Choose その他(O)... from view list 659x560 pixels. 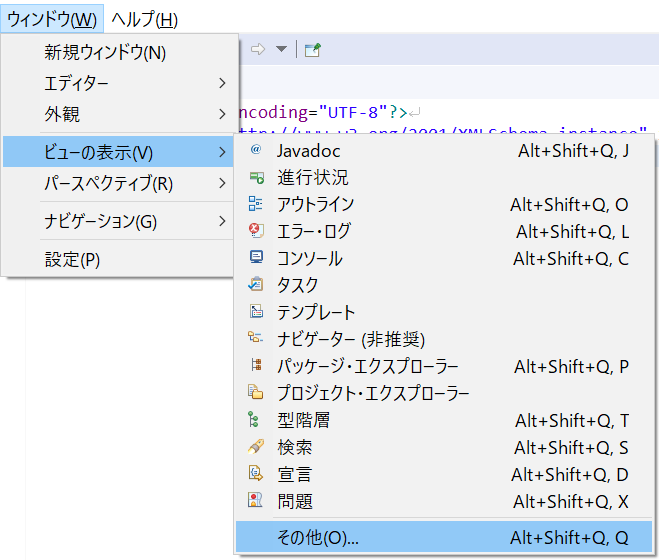click(444, 537)
